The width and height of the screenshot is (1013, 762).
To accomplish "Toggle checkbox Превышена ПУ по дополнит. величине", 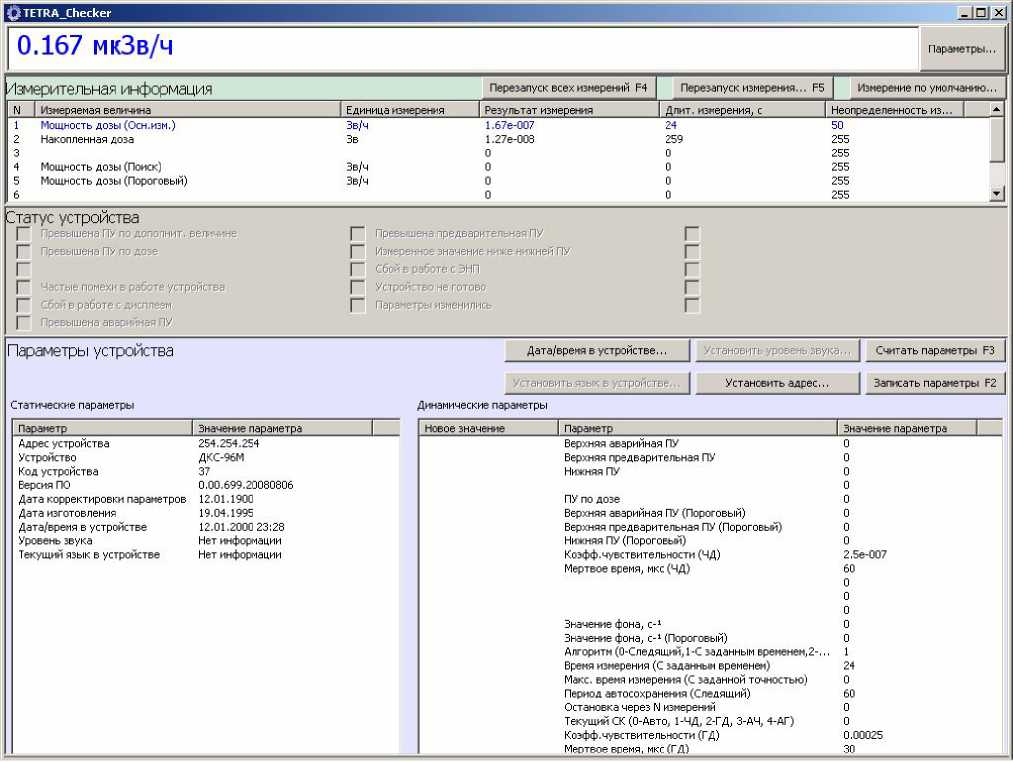I will coord(23,233).
